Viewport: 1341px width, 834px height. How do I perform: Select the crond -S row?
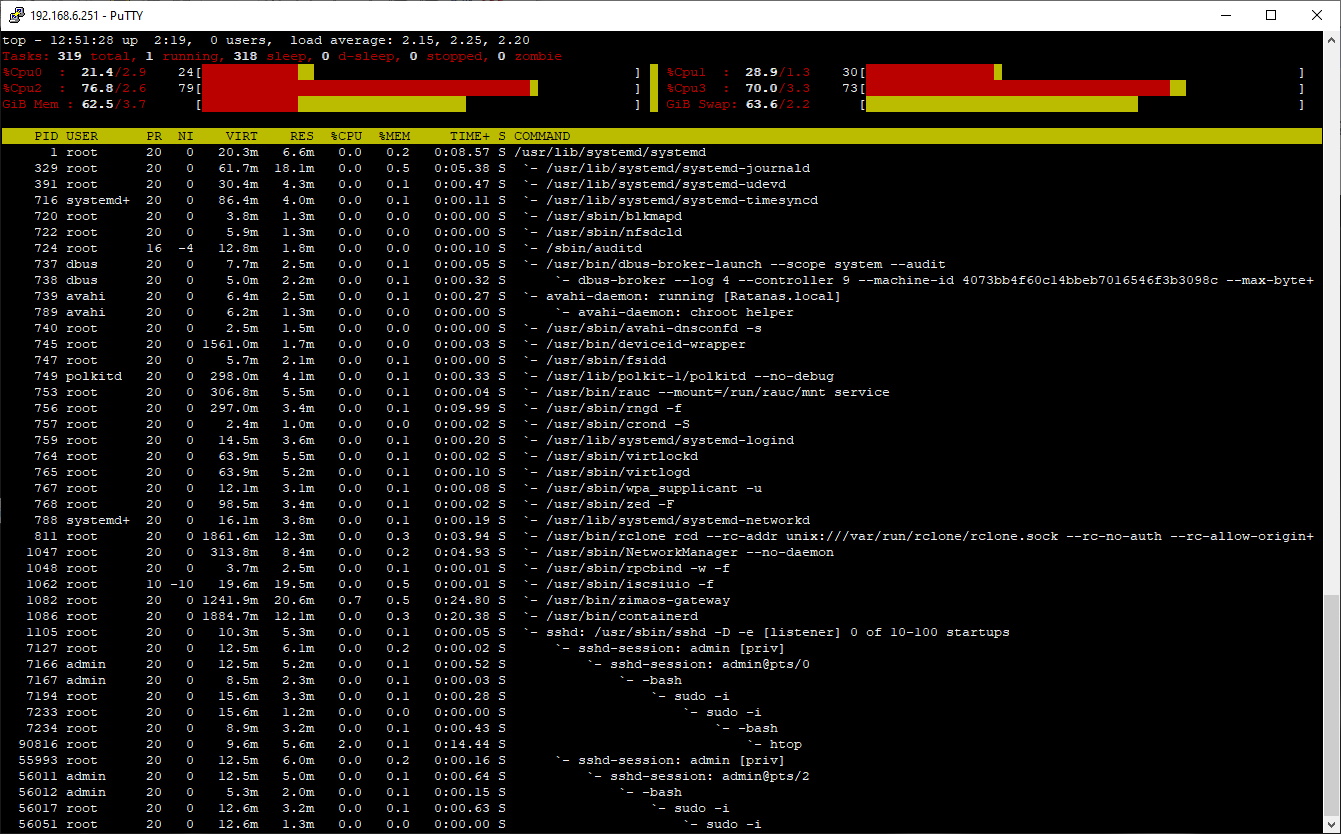click(661, 424)
